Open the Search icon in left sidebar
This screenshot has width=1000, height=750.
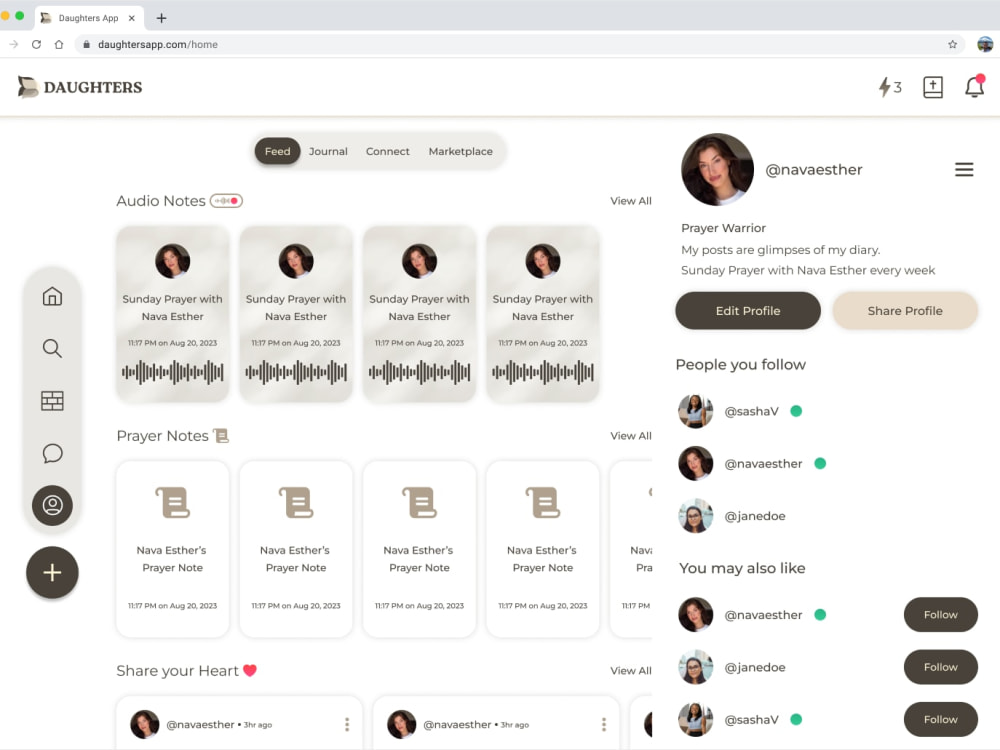(x=52, y=348)
